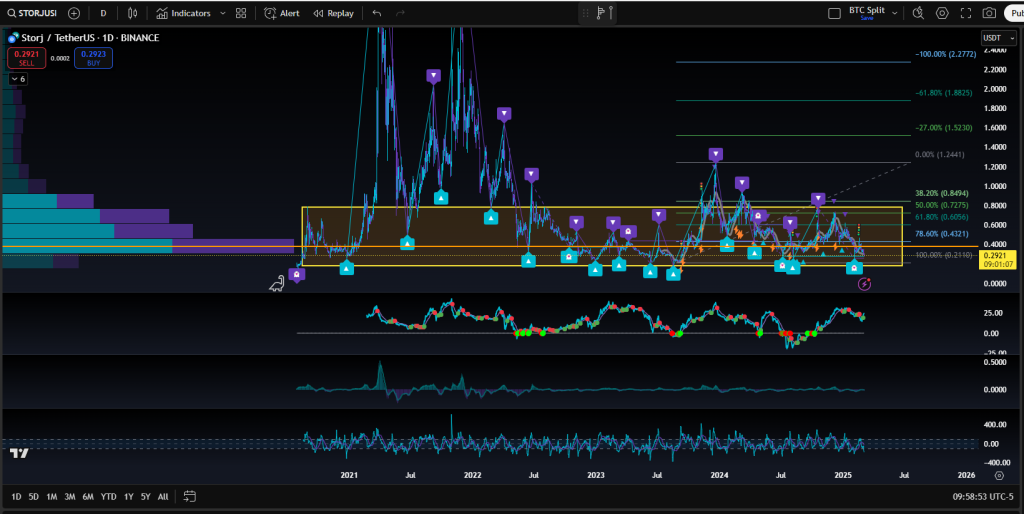Select the flagged position drawing tool
The height and width of the screenshot is (514, 1024).
(600, 13)
